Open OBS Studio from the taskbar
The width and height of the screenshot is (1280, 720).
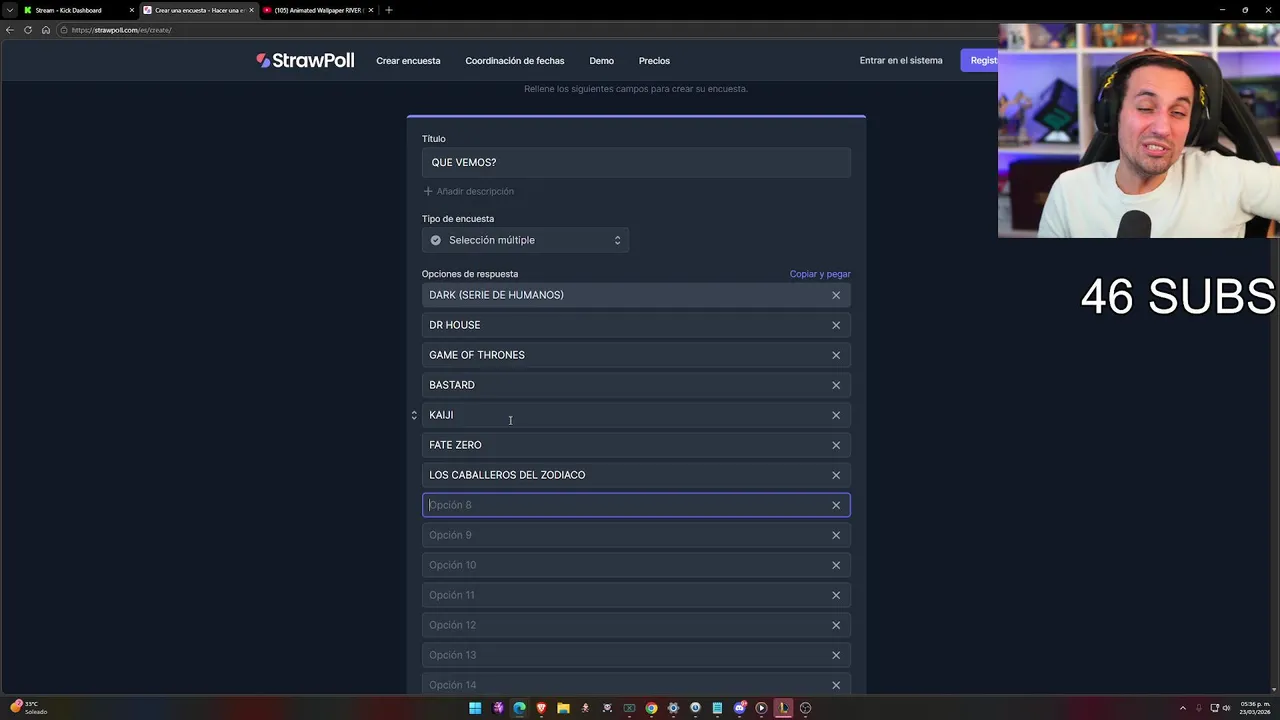point(805,708)
